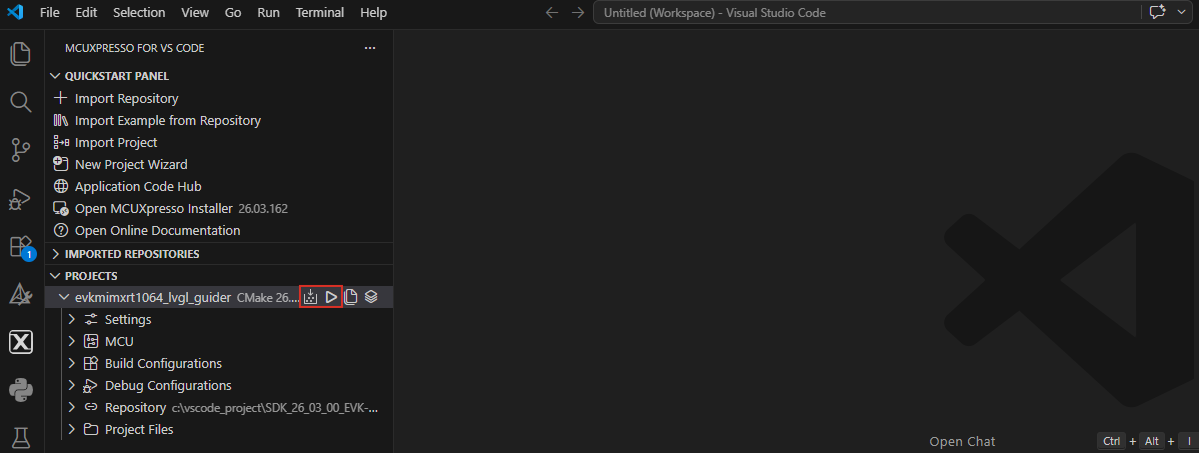Click the books icon for Import Example
1199x453 pixels.
point(61,121)
